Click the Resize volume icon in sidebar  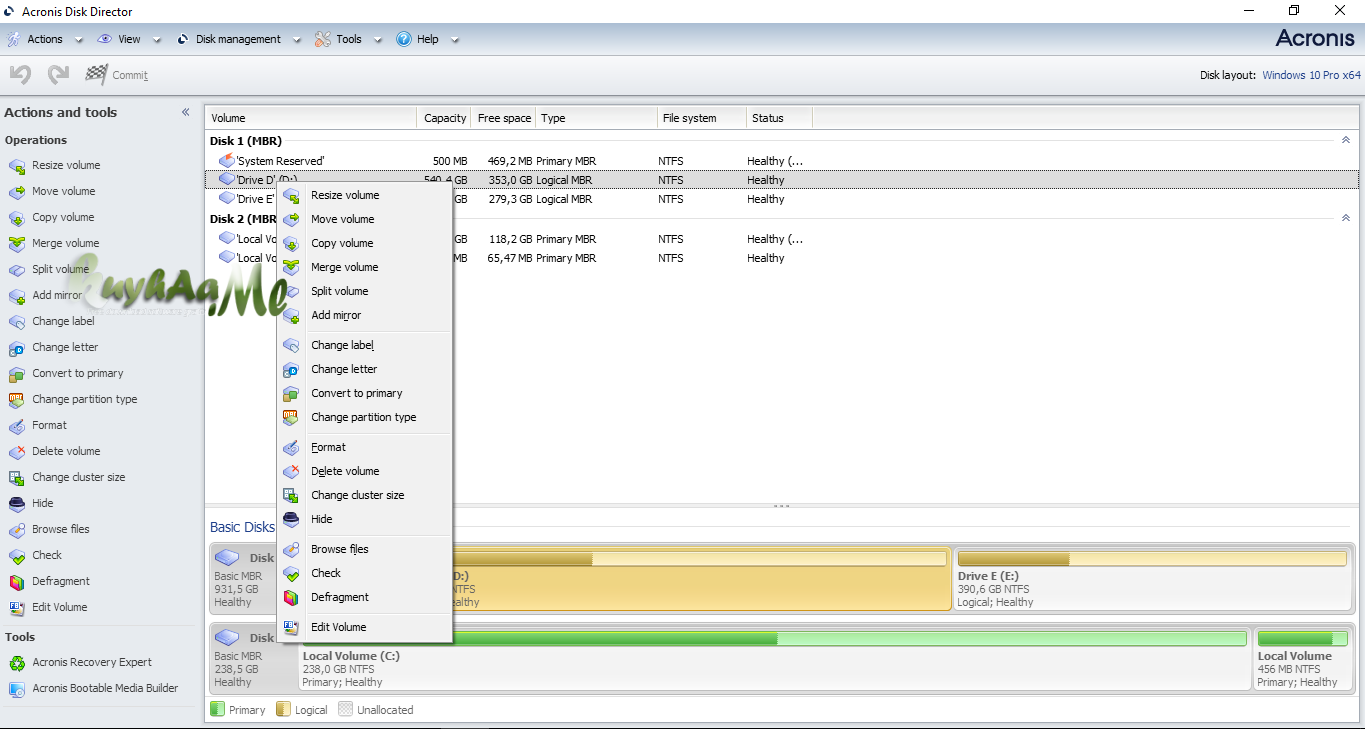tap(17, 166)
